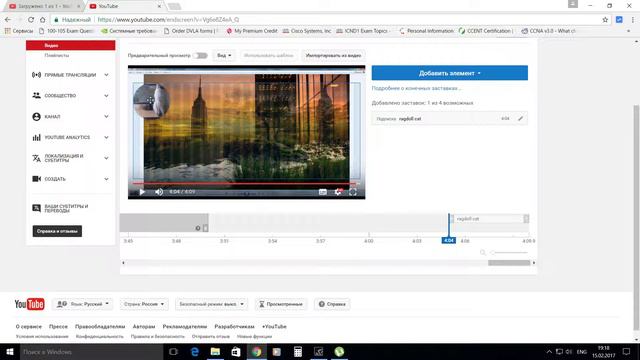Open the player settings gear
Screen dimensions: 640x360
coord(338,192)
